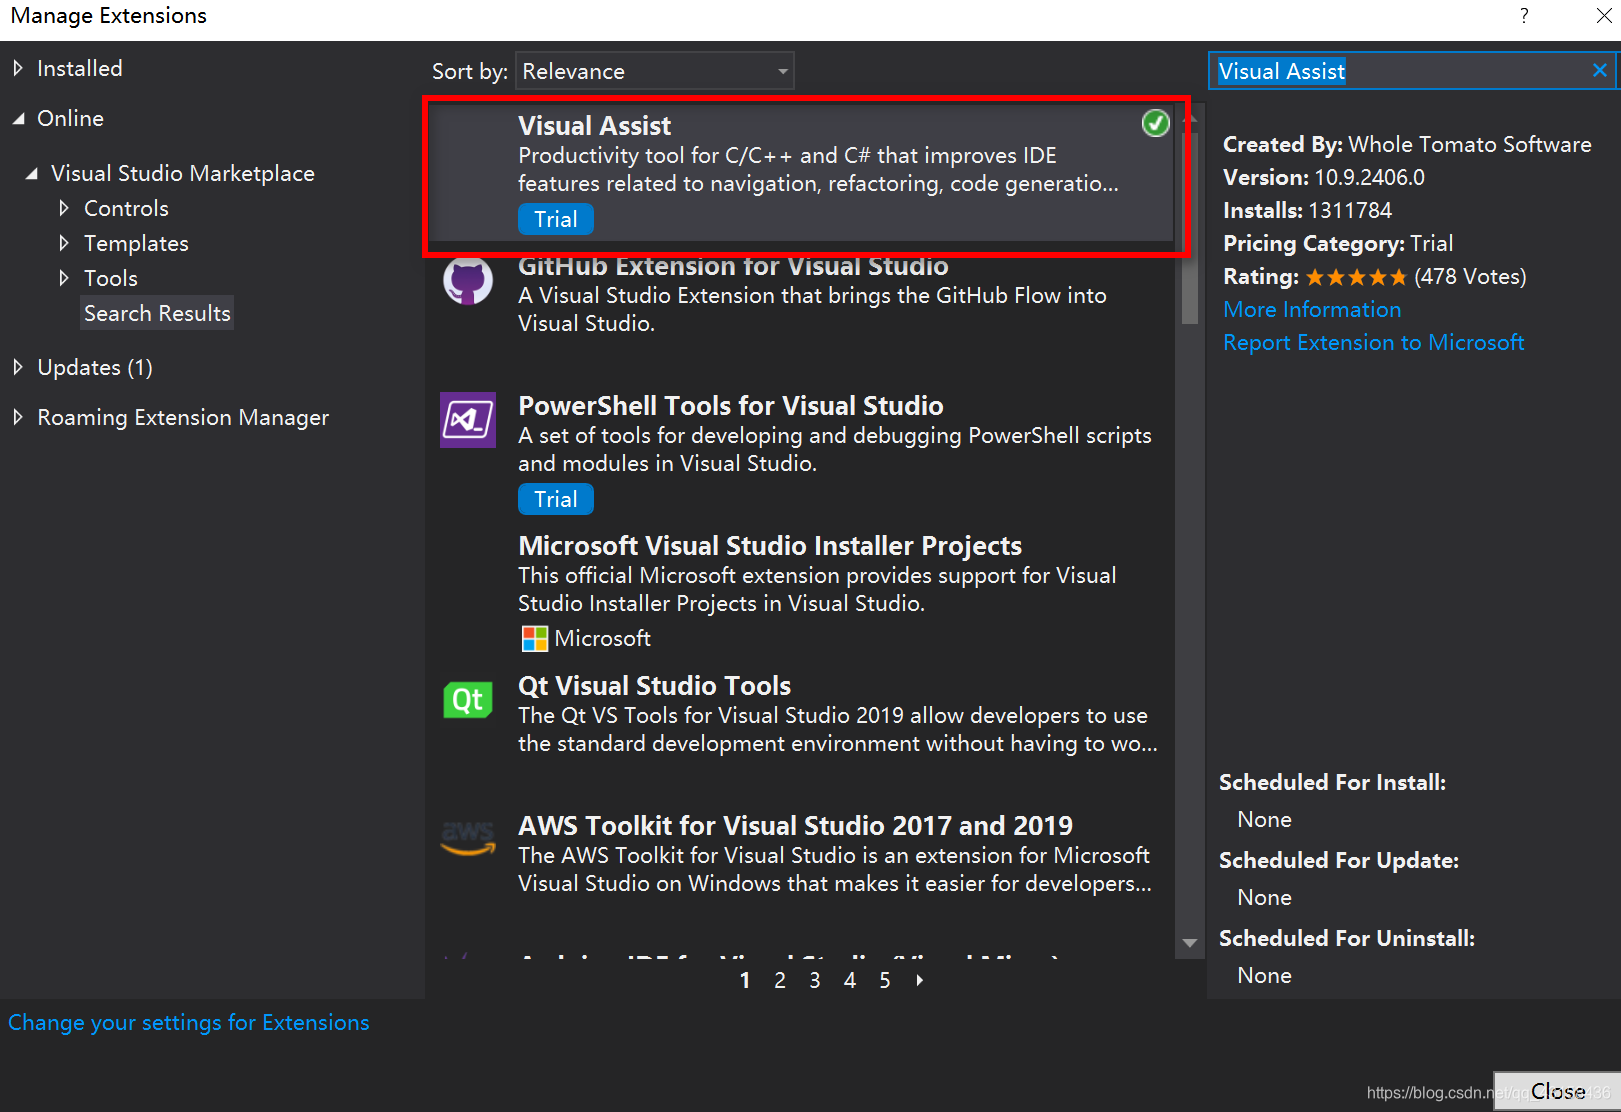Collapse the Visual Studio Marketplace node
The height and width of the screenshot is (1112, 1621).
(x=32, y=173)
